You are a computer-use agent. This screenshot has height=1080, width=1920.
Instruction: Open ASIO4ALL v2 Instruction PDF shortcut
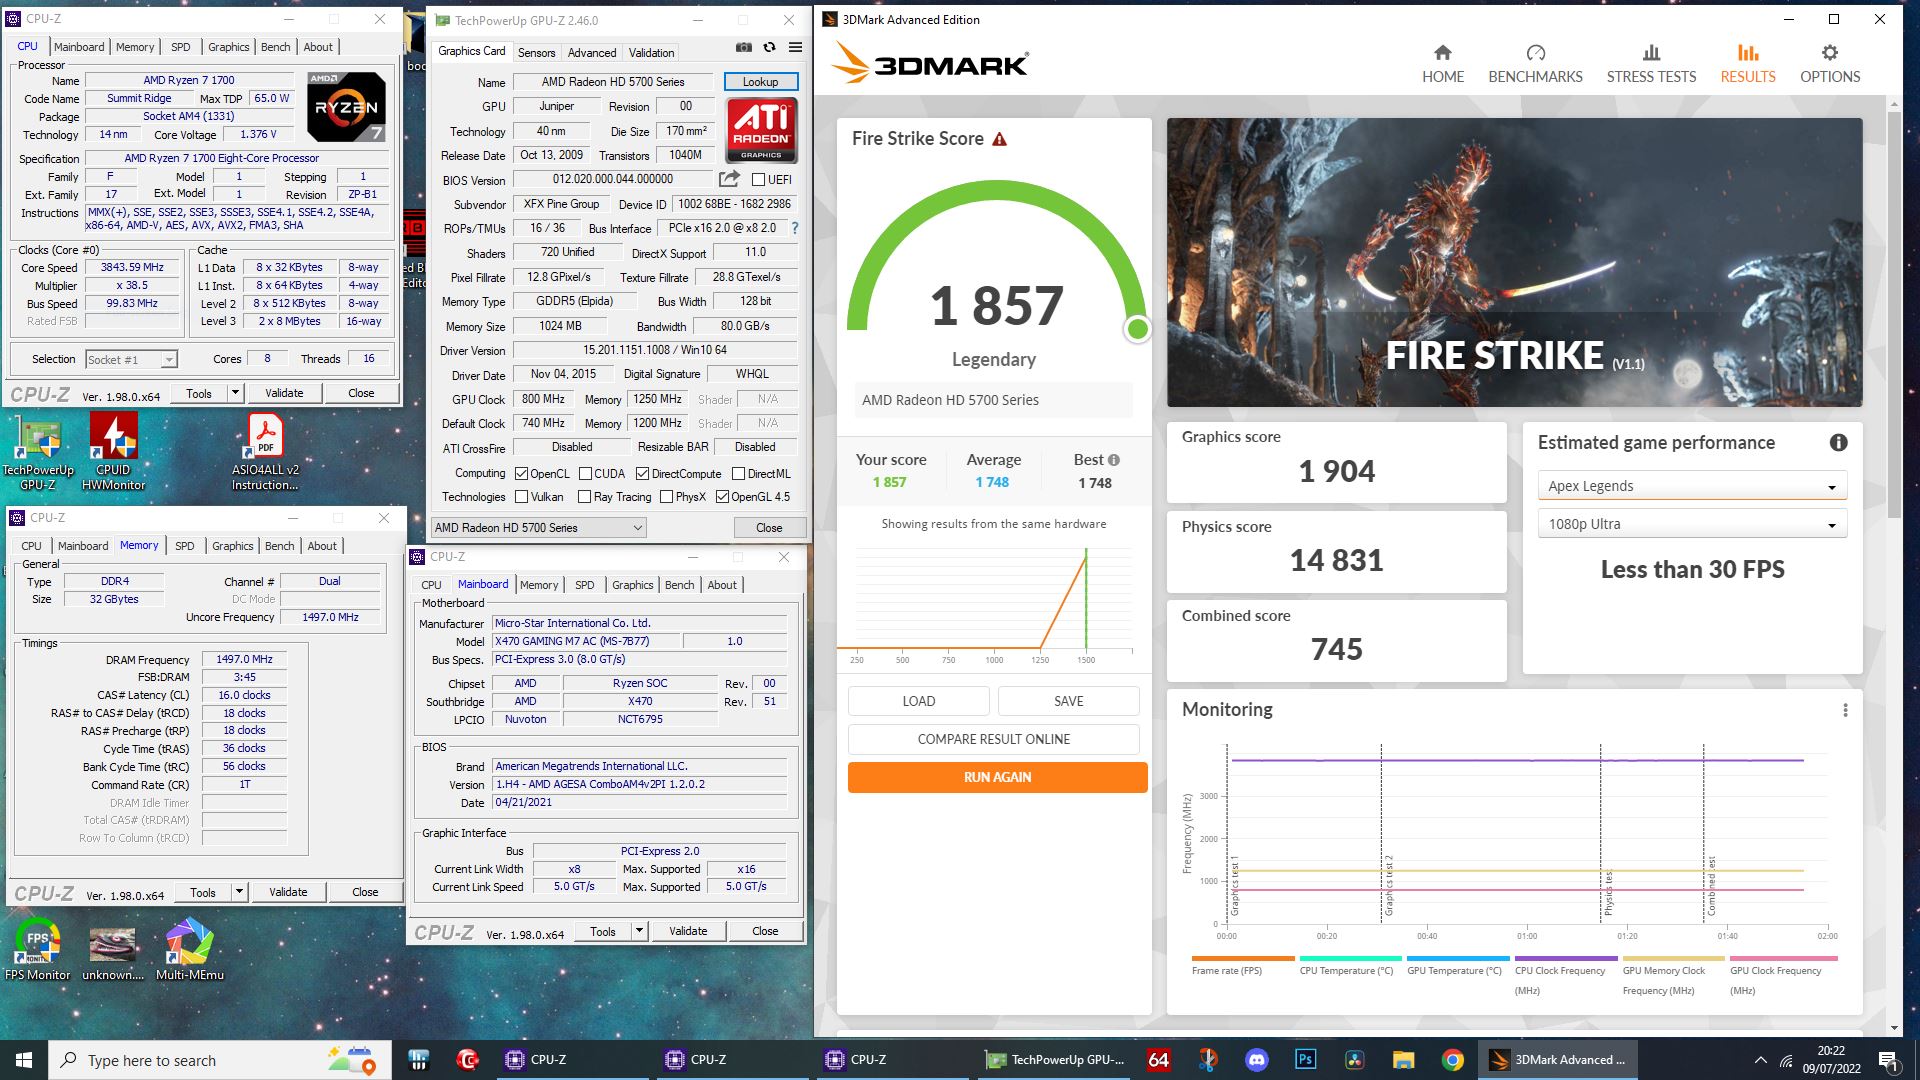(265, 452)
